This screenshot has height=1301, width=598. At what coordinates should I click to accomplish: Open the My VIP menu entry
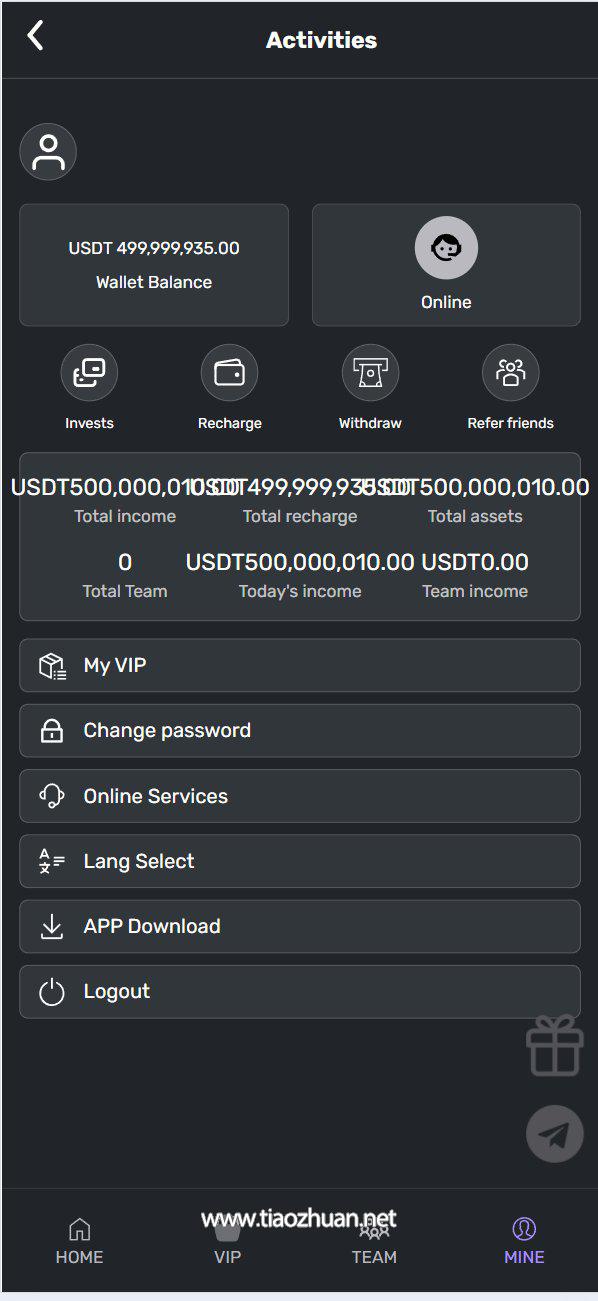[x=300, y=665]
